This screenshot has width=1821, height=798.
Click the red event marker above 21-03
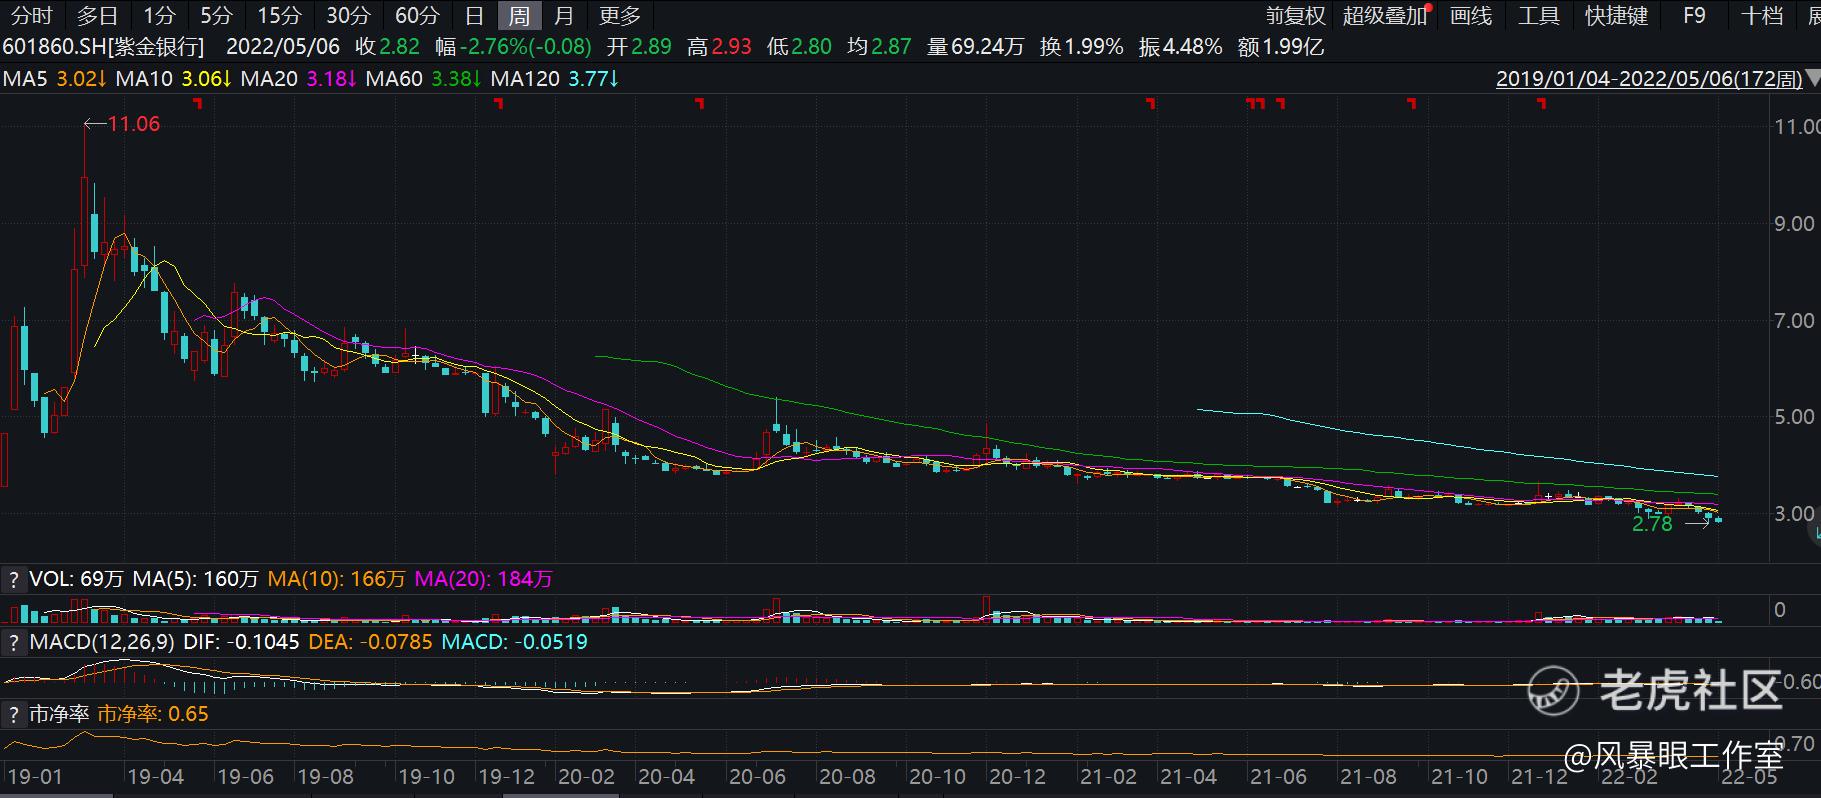pos(1151,103)
